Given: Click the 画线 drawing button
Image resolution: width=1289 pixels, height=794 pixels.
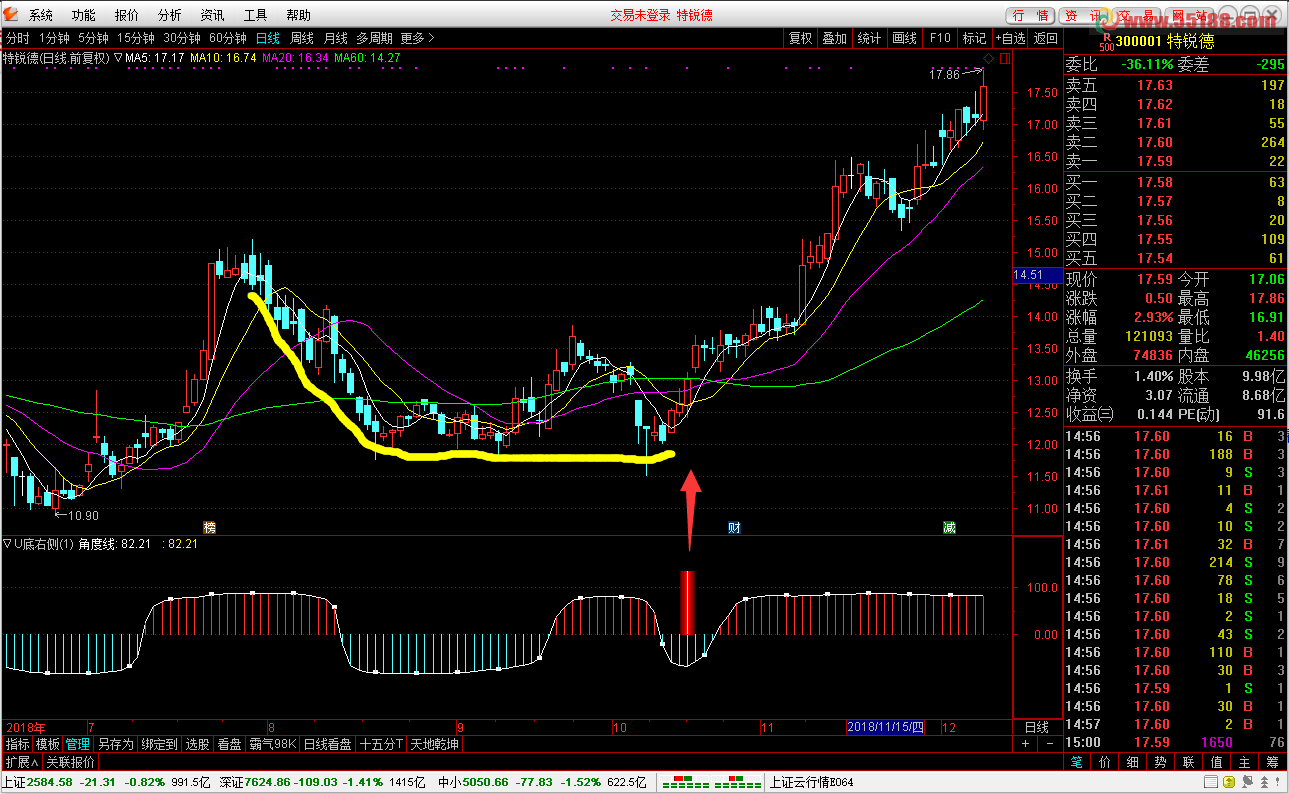Looking at the screenshot, I should point(904,38).
